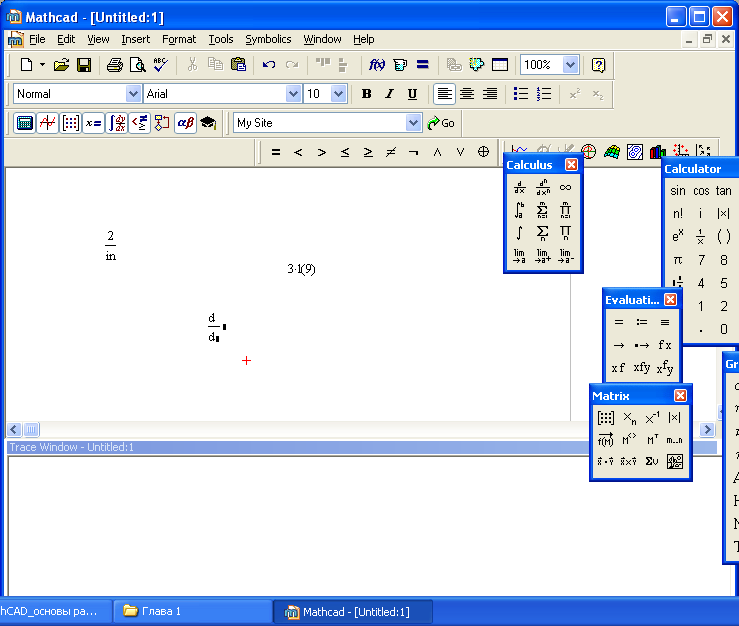This screenshot has width=739, height=626.
Task: Click the definite integral icon in Calculus
Action: point(520,210)
